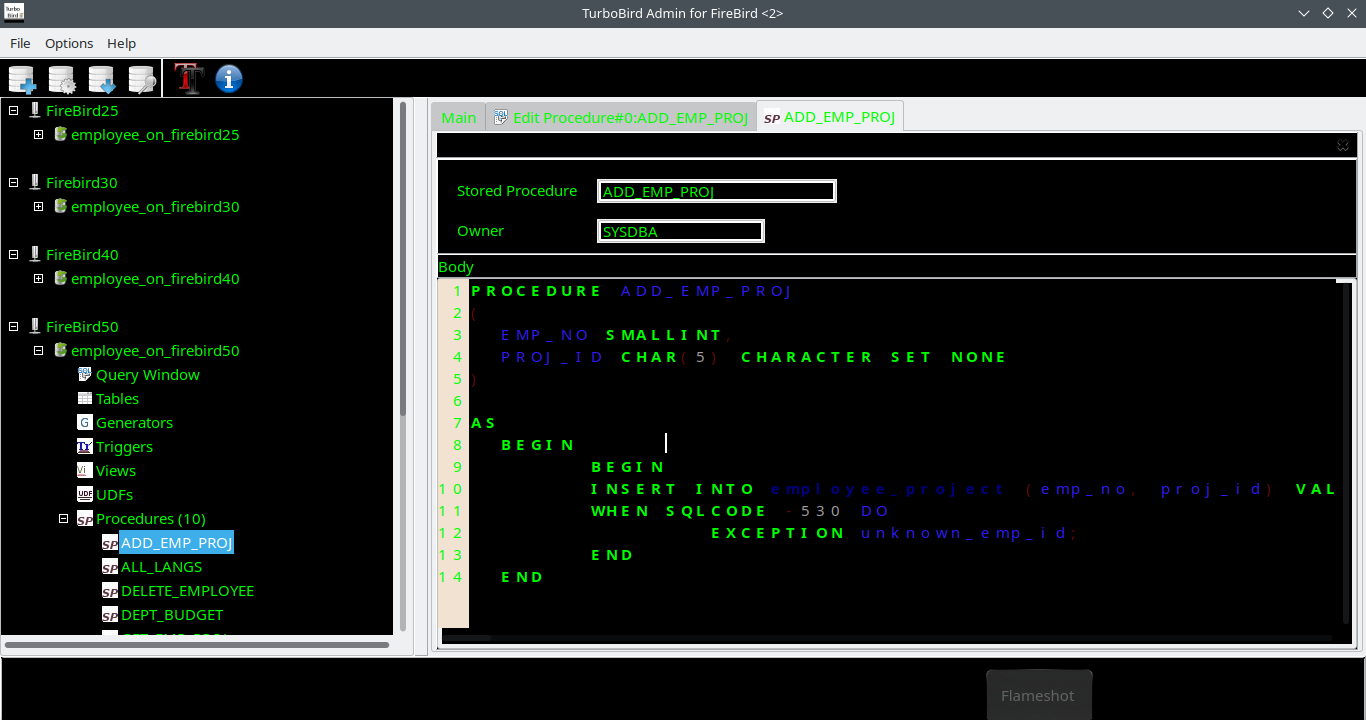Open the Options menu

pyautogui.click(x=68, y=43)
